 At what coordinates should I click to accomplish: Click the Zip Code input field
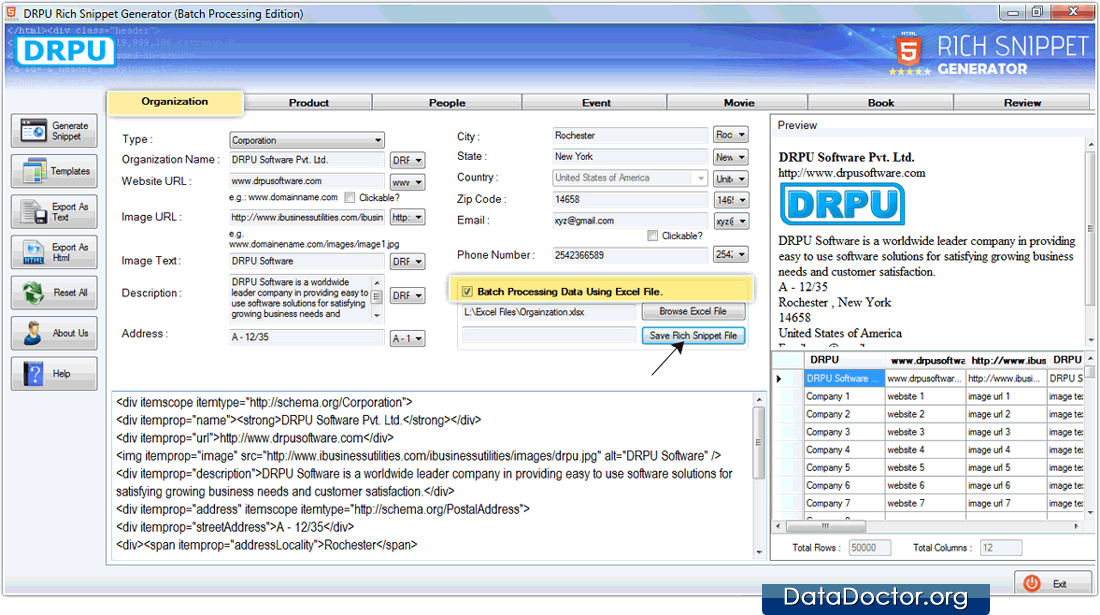(x=630, y=199)
